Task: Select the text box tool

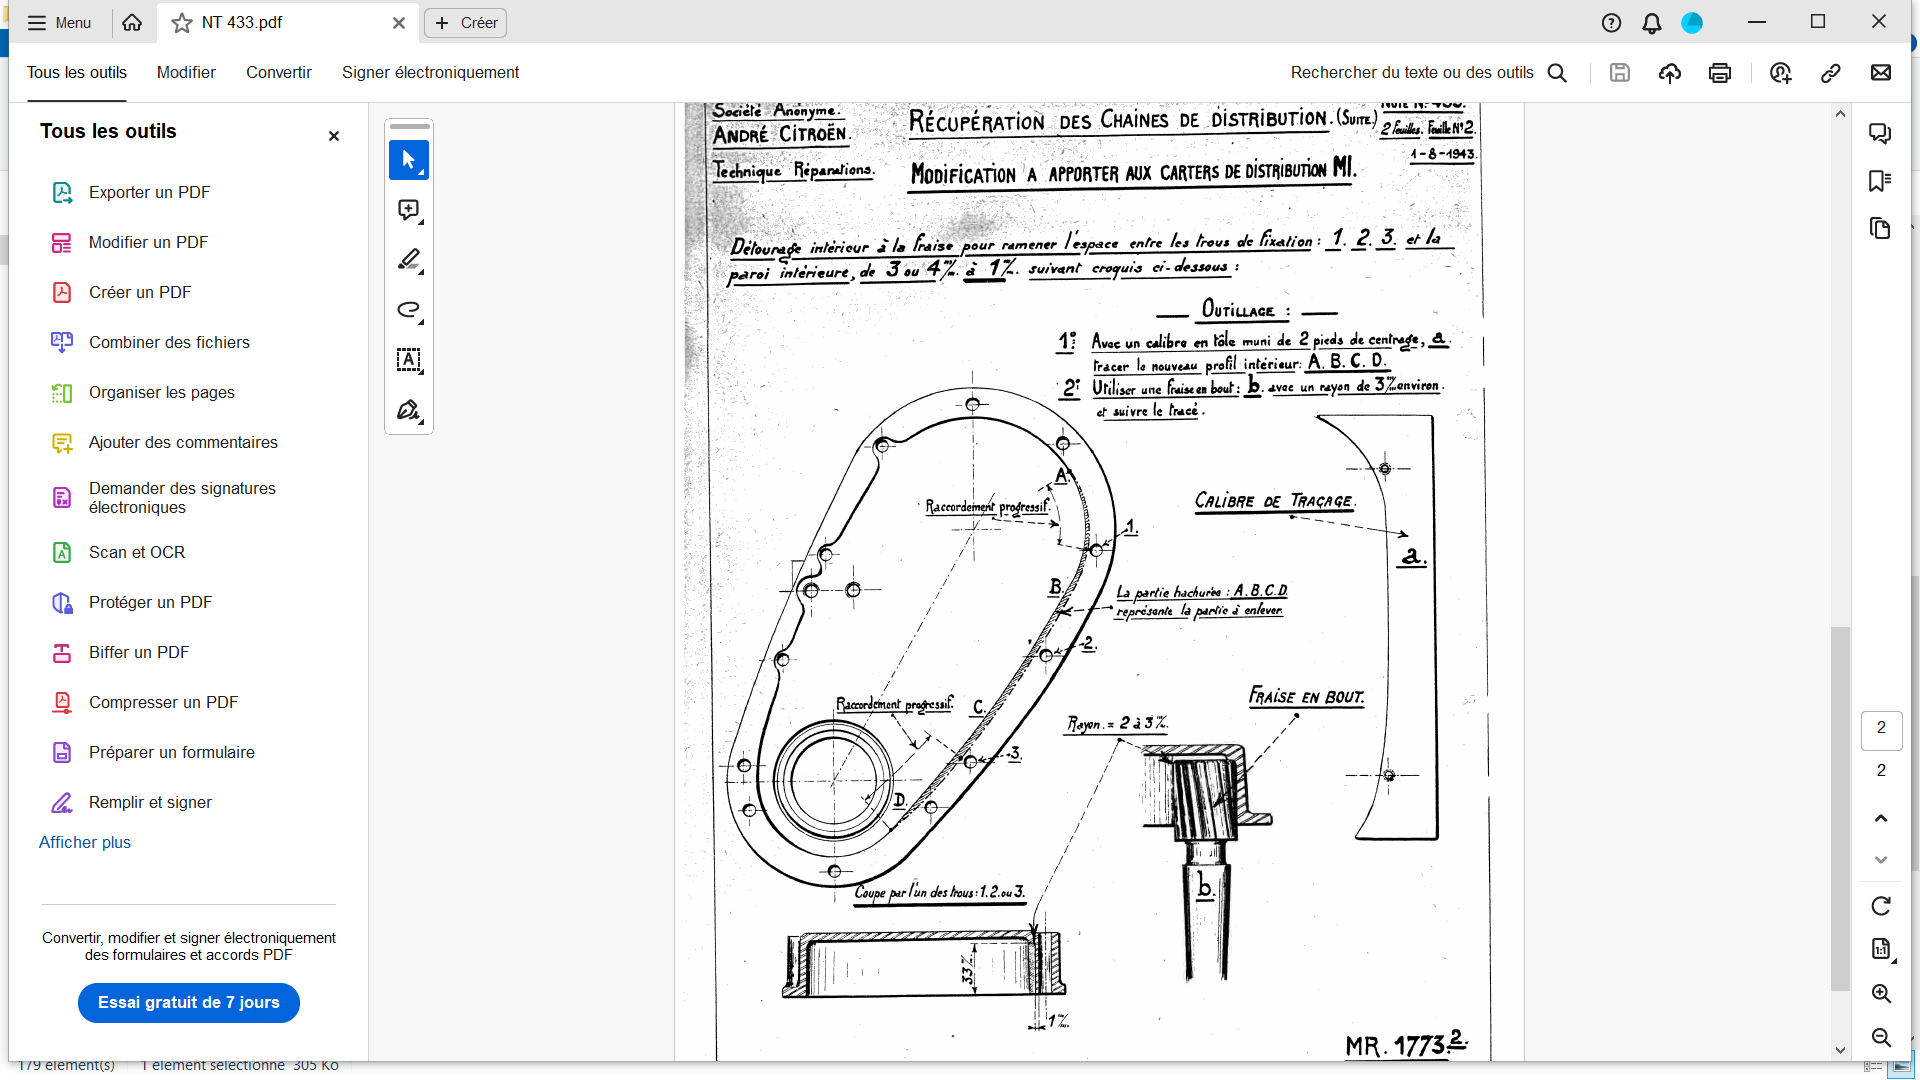Action: pyautogui.click(x=408, y=360)
